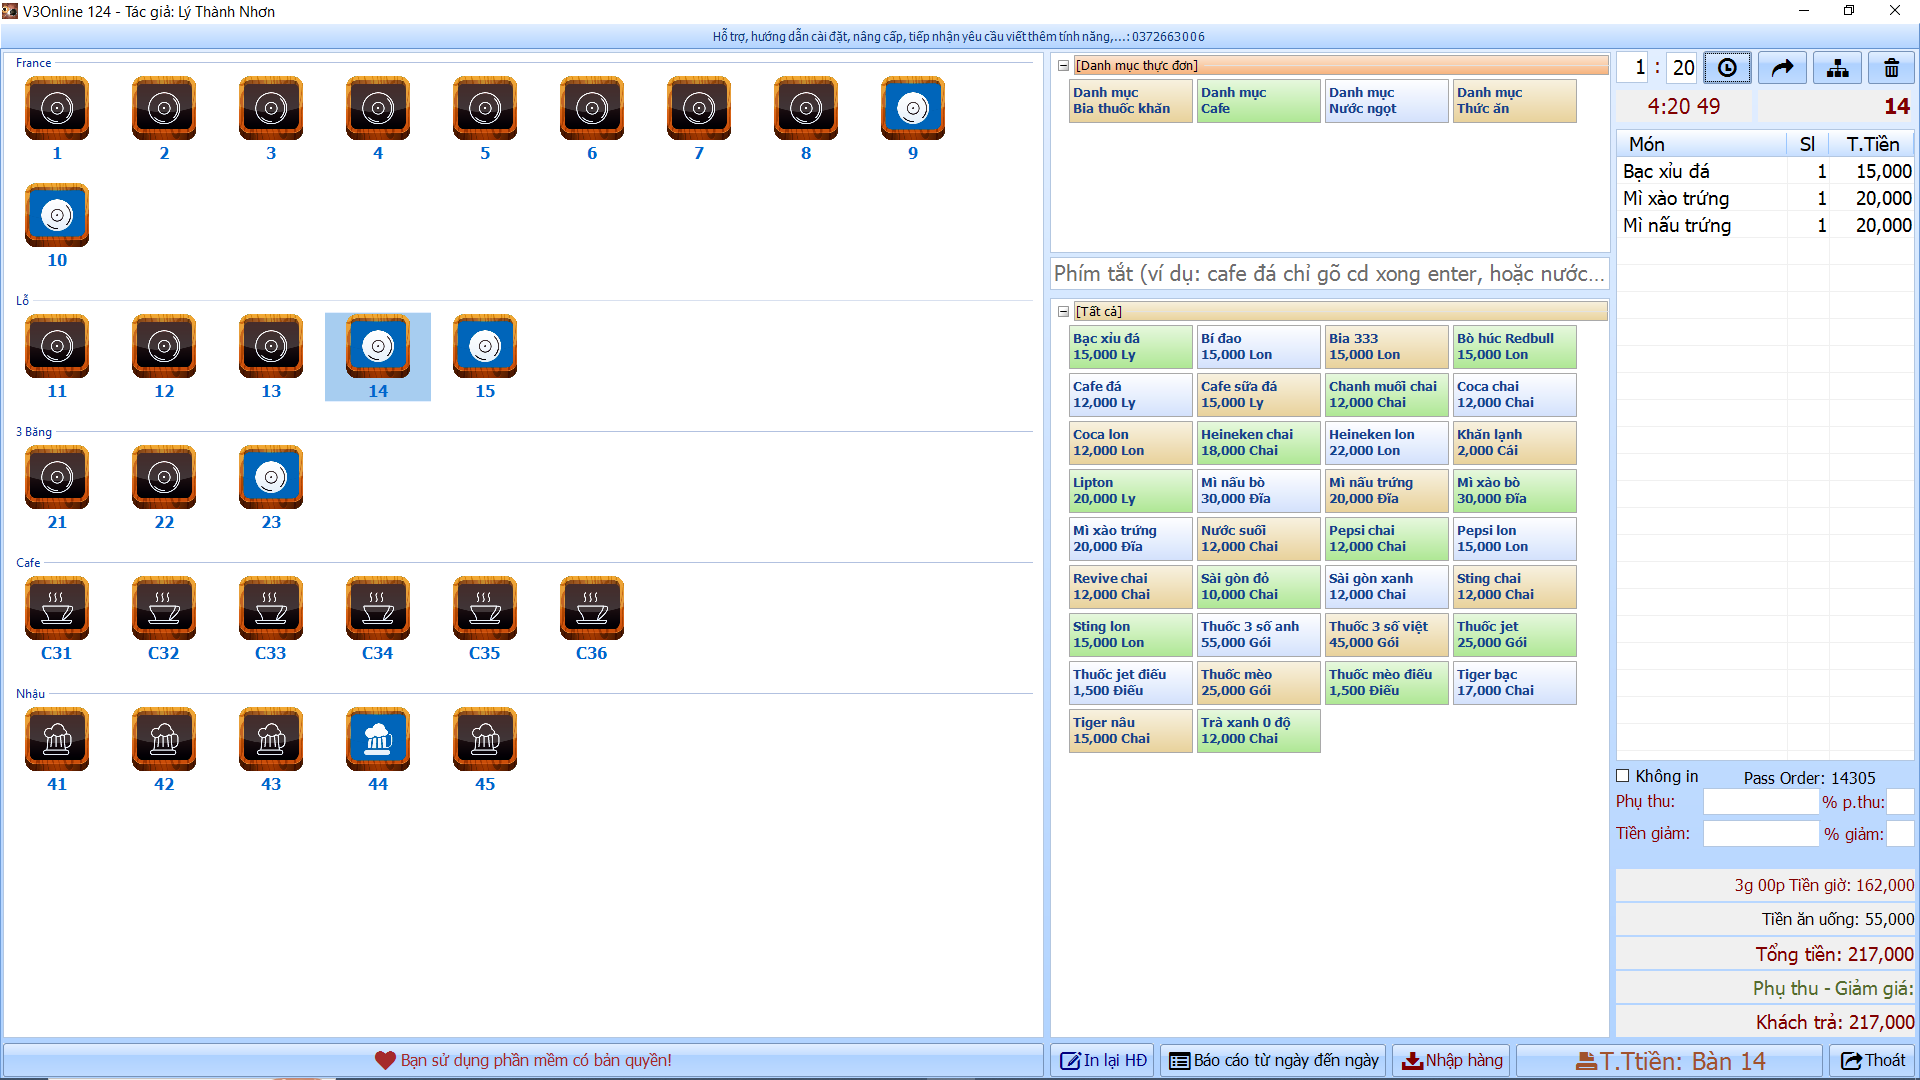1920x1080 pixels.
Task: Open occupied table 15
Action: [485, 346]
